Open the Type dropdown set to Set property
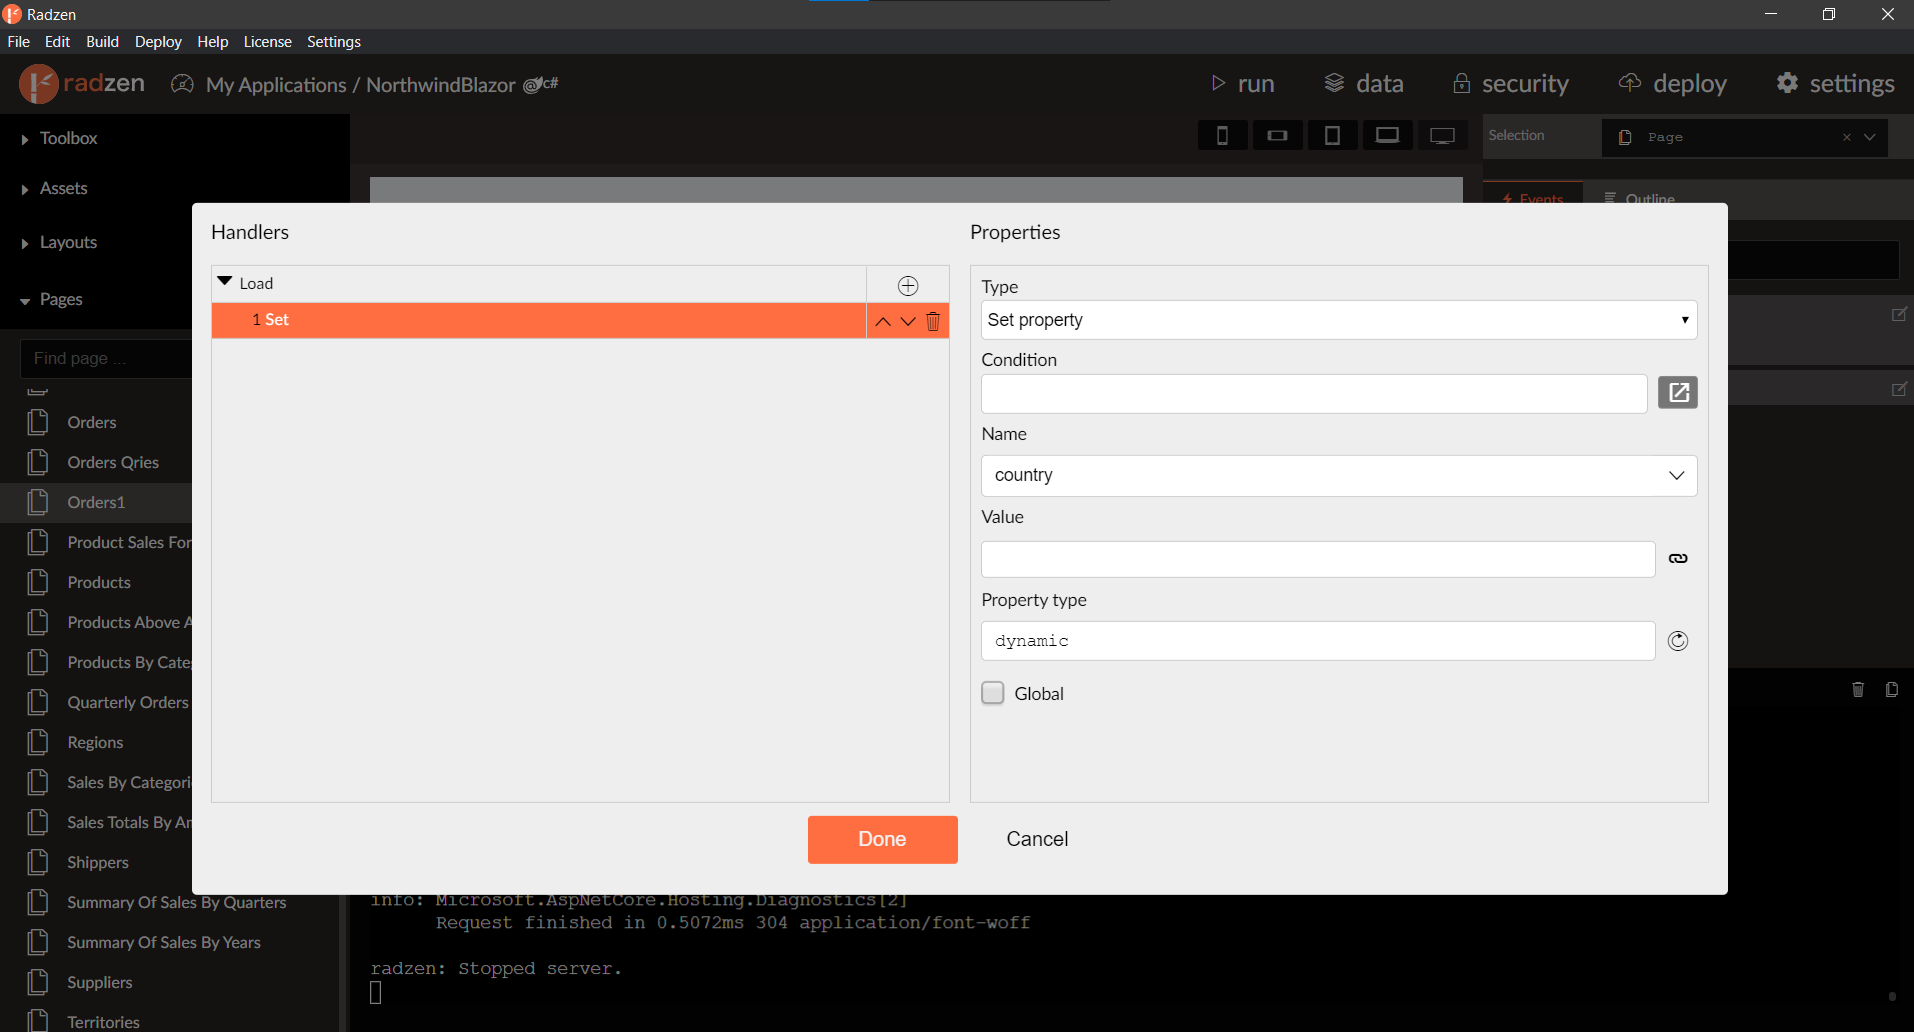 coord(1338,320)
